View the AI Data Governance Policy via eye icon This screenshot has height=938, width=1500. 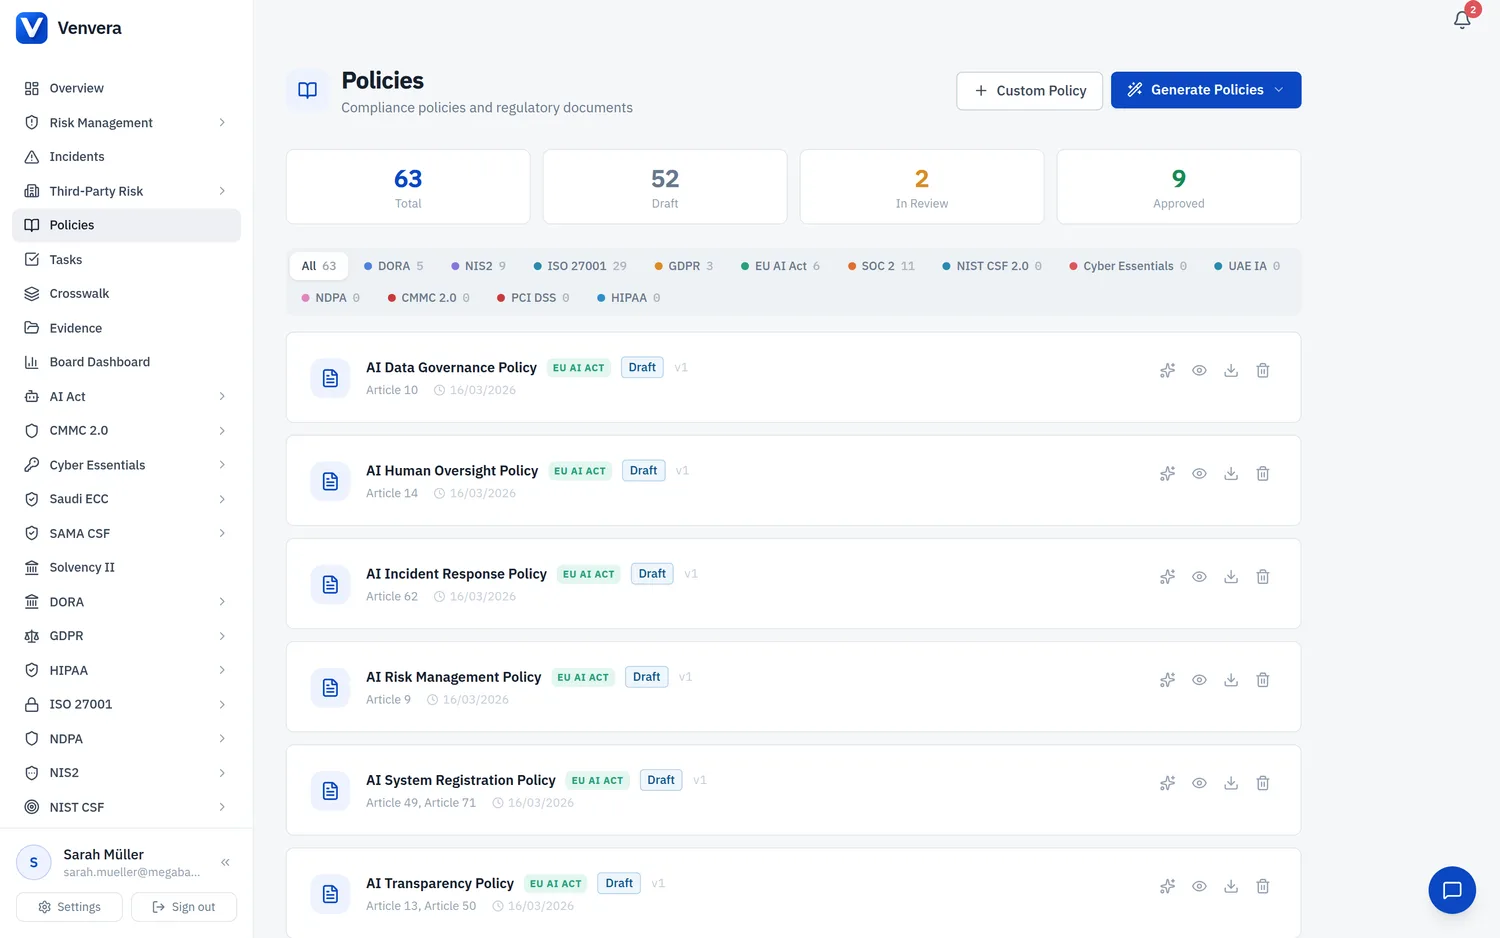coord(1199,371)
